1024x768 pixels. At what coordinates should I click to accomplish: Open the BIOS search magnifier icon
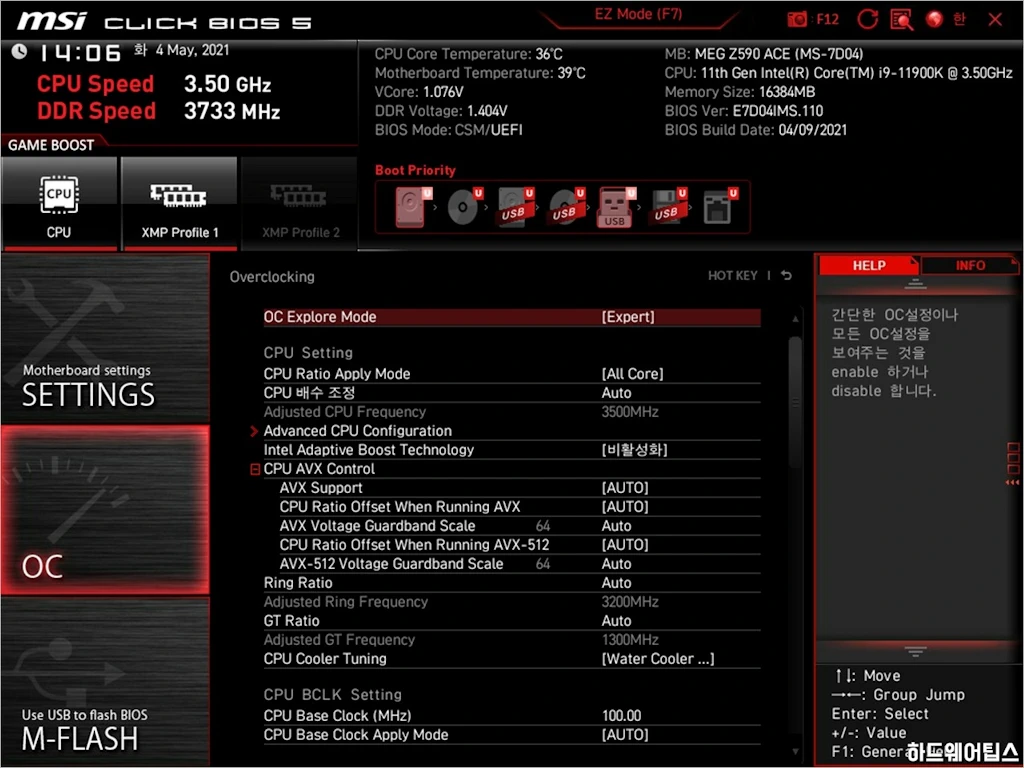click(901, 20)
